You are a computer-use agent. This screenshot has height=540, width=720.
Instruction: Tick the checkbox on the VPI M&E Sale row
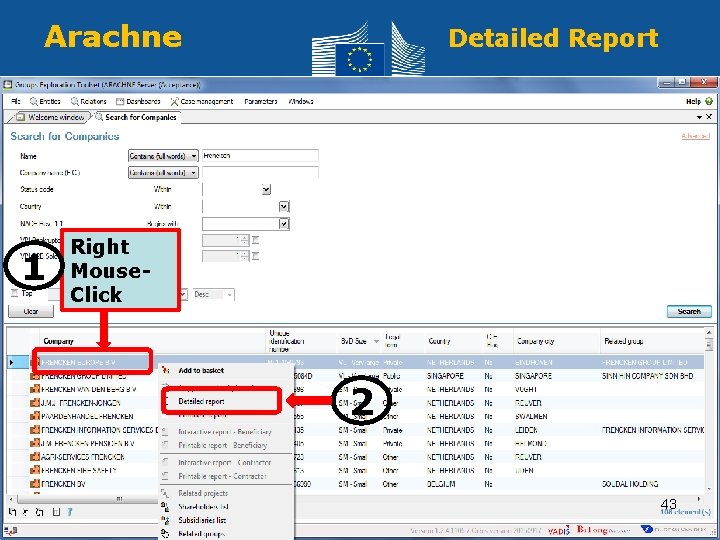(x=256, y=256)
